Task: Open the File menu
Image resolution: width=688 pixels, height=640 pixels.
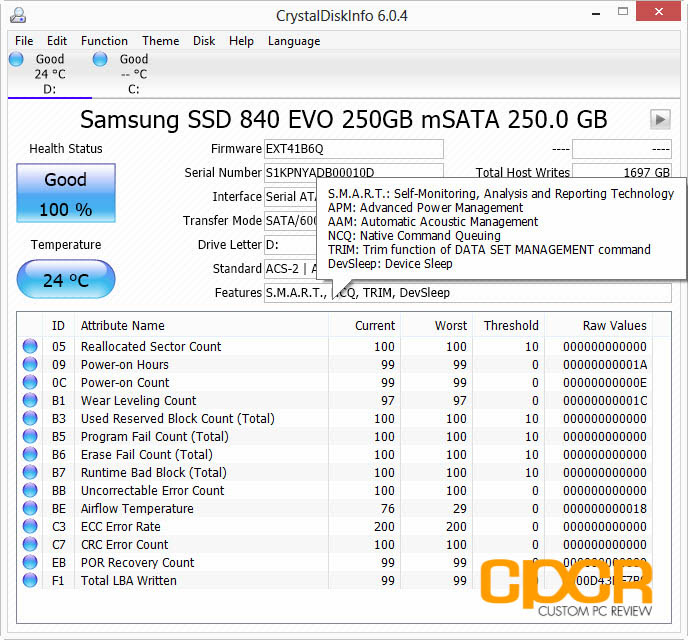Action: [24, 41]
